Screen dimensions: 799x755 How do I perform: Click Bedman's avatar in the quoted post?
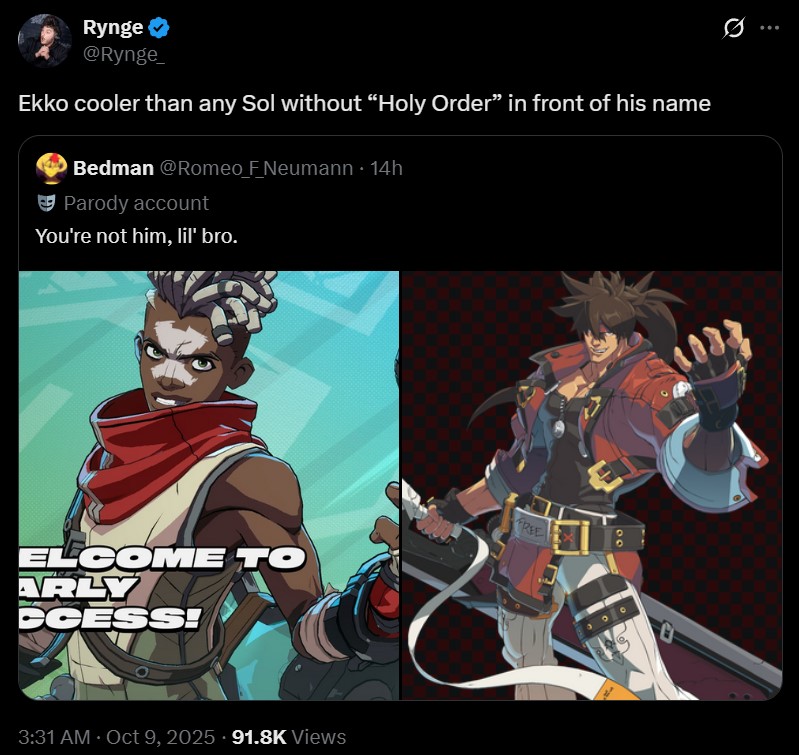51,168
